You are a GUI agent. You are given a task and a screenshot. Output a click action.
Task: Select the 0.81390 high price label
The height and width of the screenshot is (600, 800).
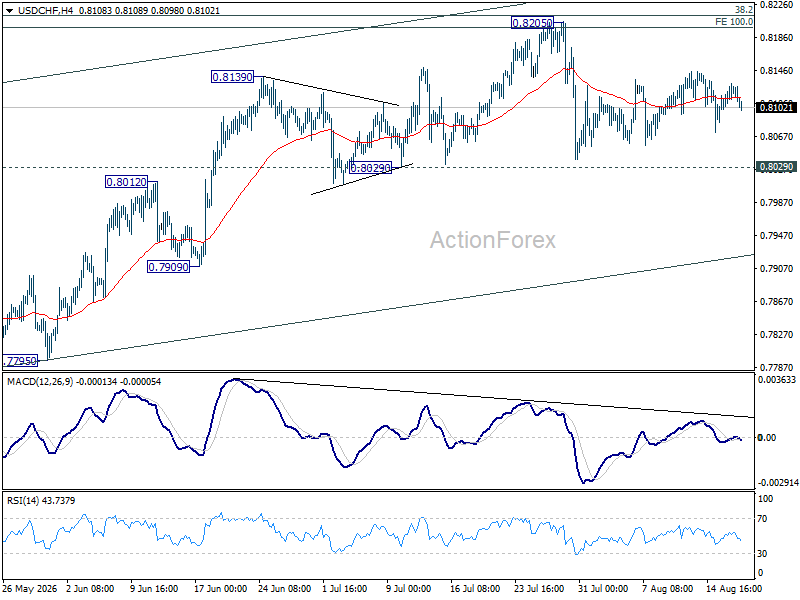coord(232,77)
